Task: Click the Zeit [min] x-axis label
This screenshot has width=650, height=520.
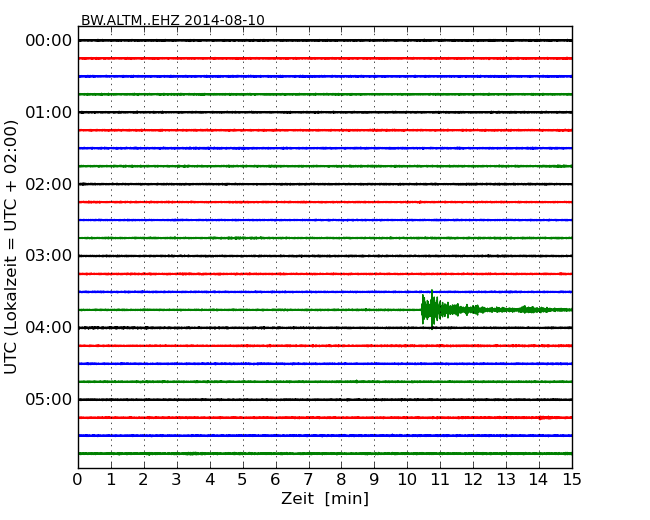Action: (325, 498)
